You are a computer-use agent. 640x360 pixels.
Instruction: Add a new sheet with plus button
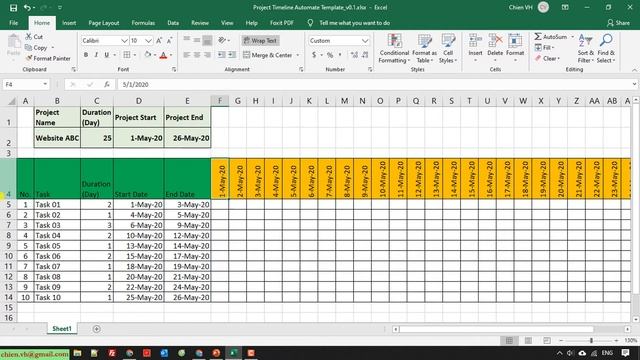[x=96, y=329]
